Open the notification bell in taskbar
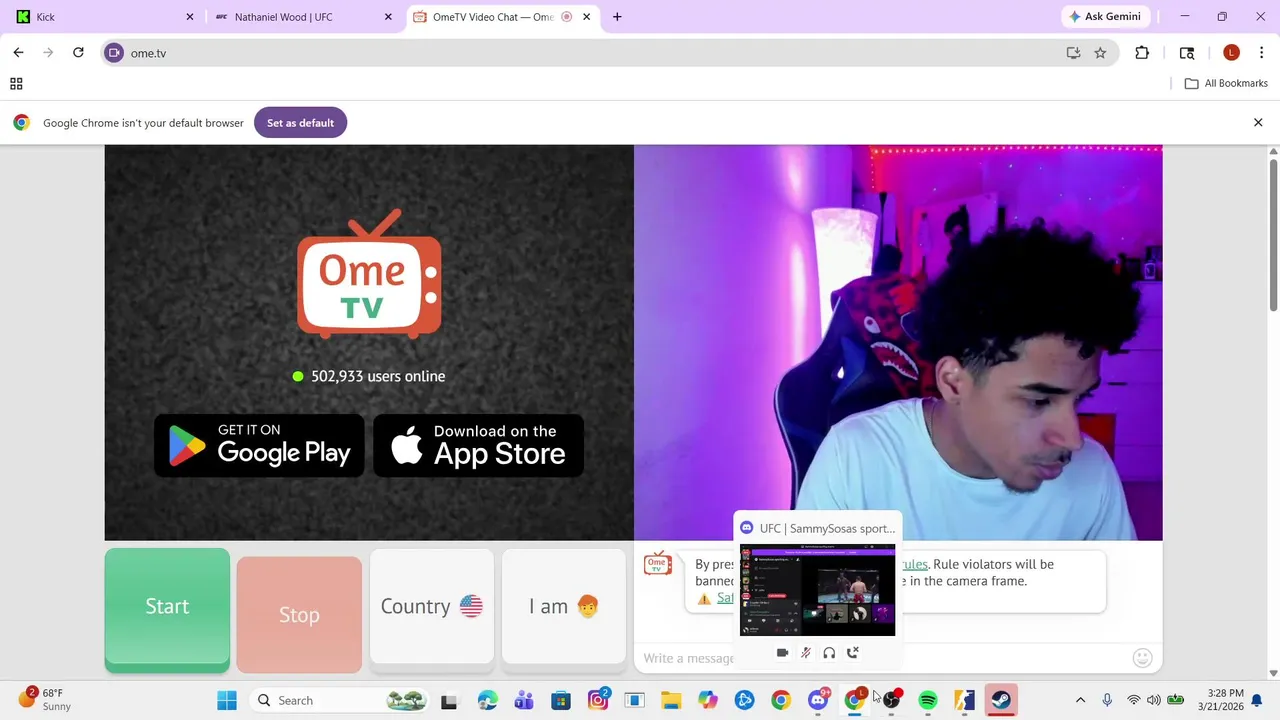1280x720 pixels. click(x=1257, y=700)
